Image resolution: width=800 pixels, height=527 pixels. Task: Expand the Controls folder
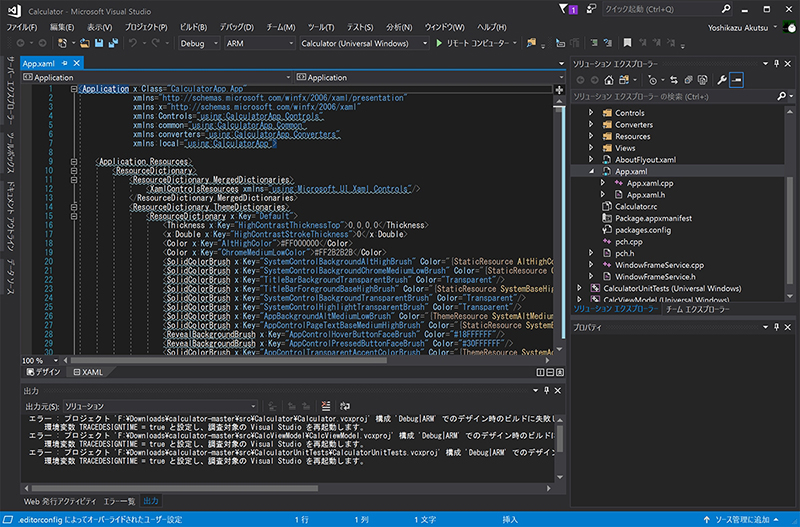pyautogui.click(x=591, y=112)
